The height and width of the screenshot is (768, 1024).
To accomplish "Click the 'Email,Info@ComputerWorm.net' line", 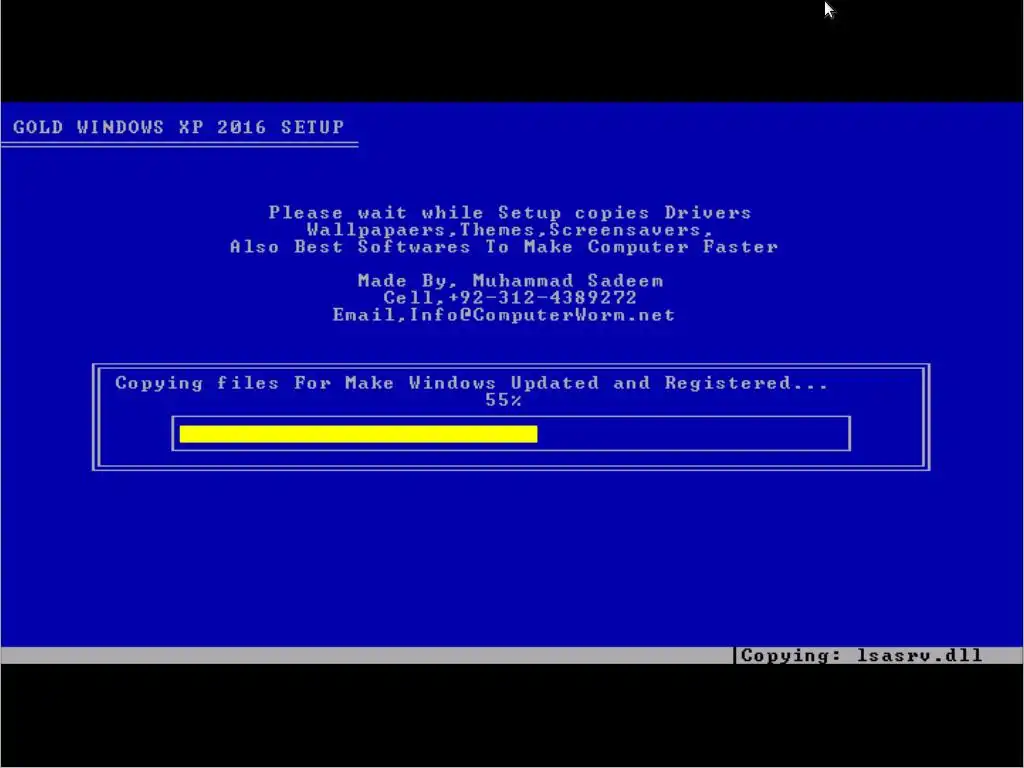I will [x=504, y=315].
